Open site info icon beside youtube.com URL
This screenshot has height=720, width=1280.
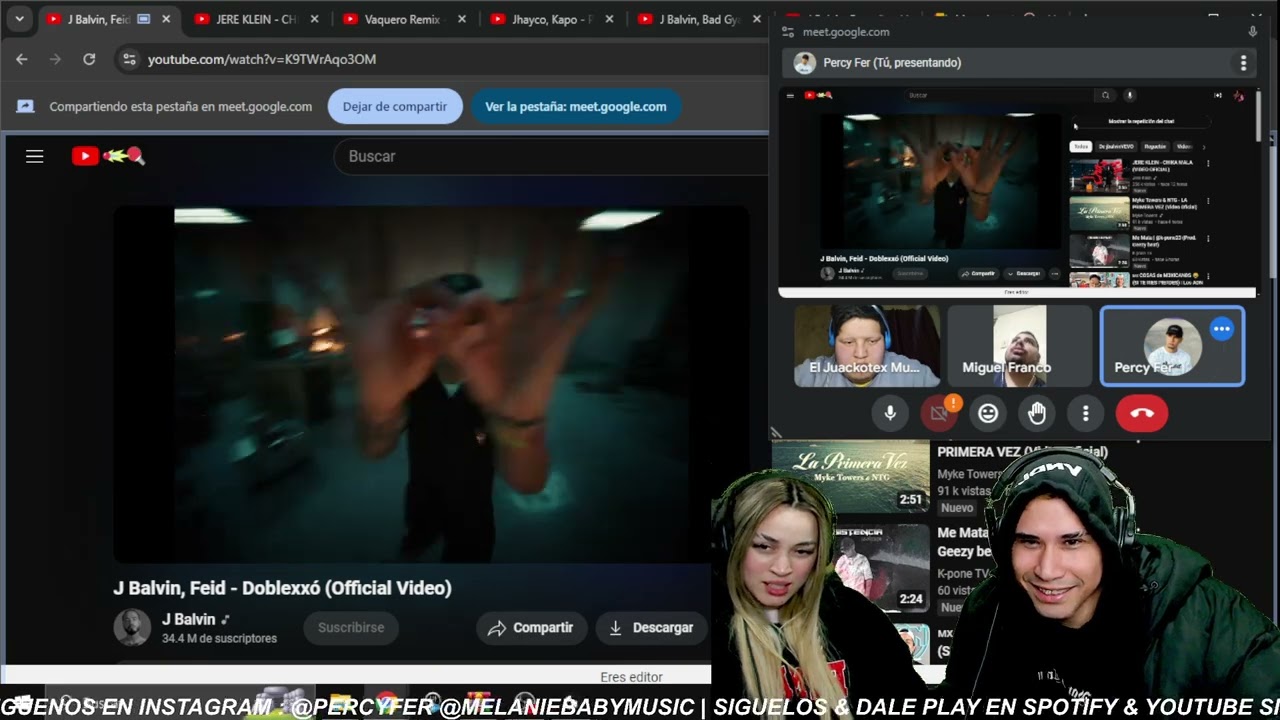pos(129,59)
